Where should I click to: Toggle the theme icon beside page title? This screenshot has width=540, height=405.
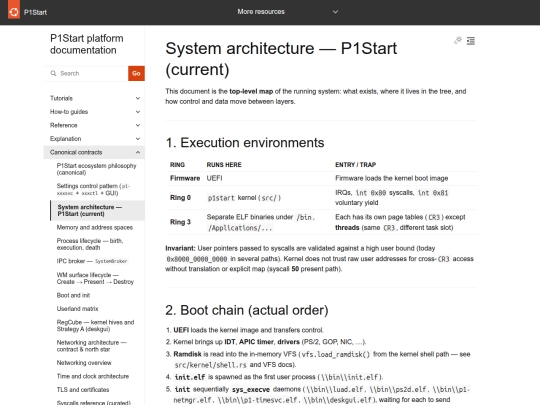[458, 41]
